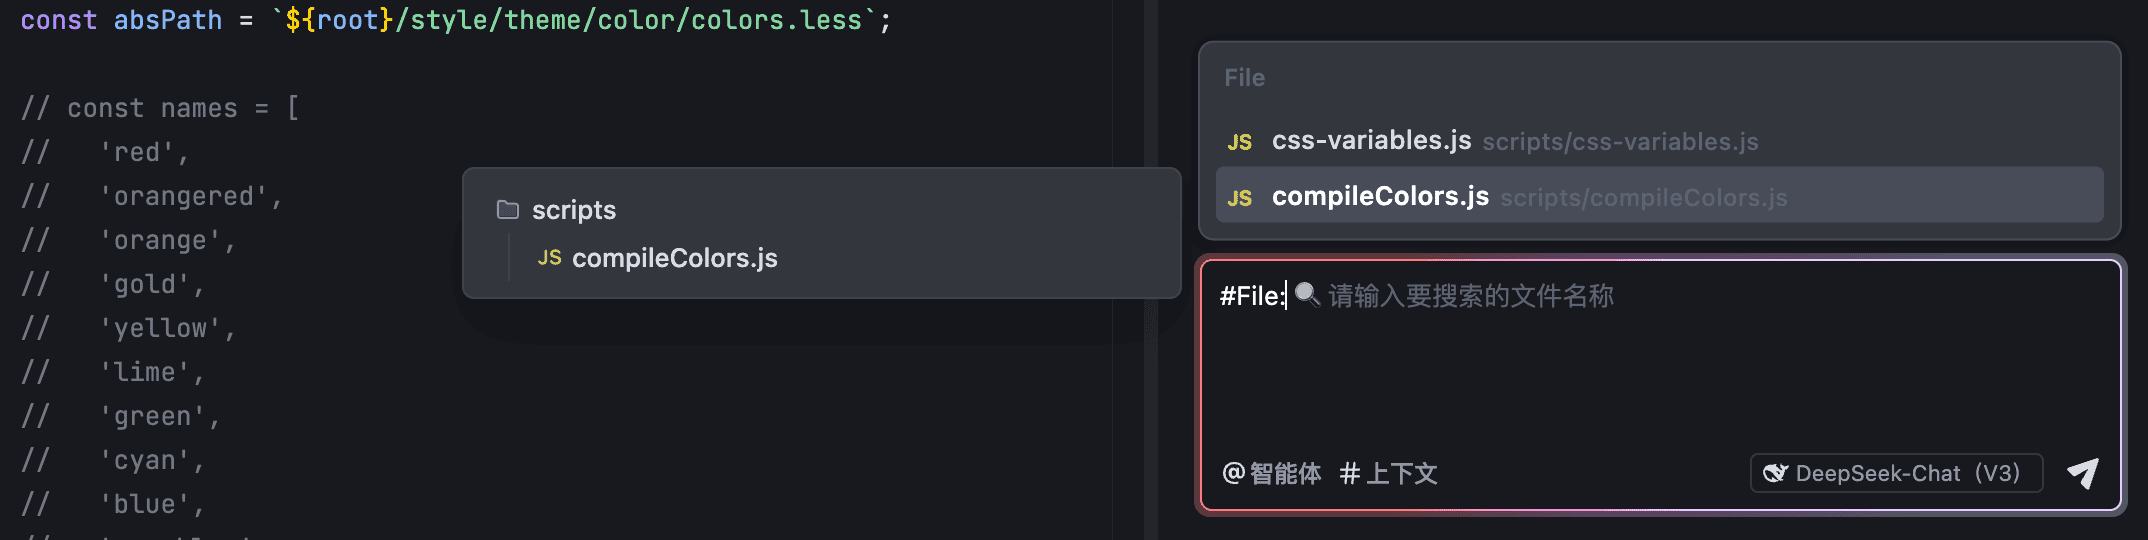Select compileColors.js under scripts folder tree
2148x540 pixels.
(675, 258)
